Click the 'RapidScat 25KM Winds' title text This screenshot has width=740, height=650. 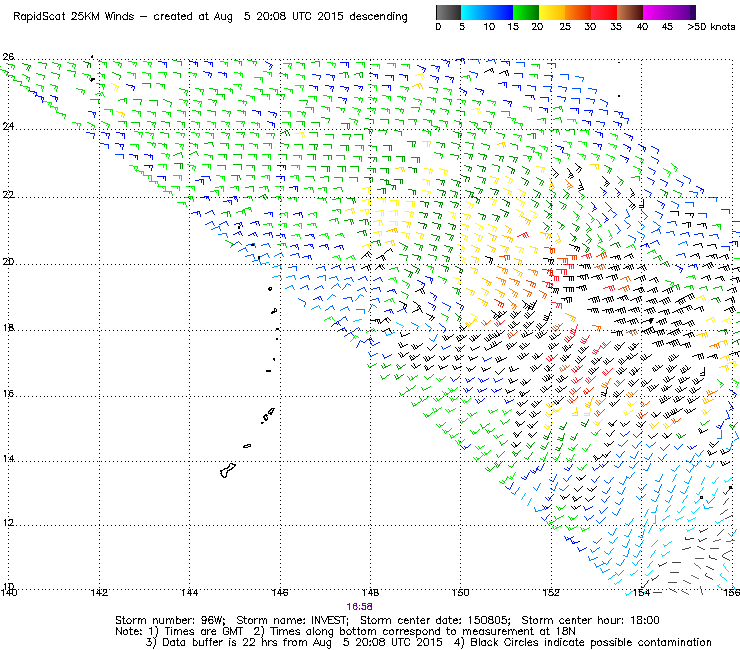click(74, 17)
